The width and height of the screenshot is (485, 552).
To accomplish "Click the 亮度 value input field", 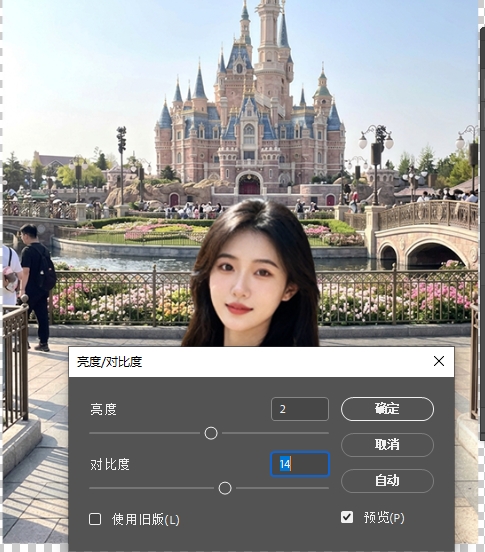I will point(300,409).
